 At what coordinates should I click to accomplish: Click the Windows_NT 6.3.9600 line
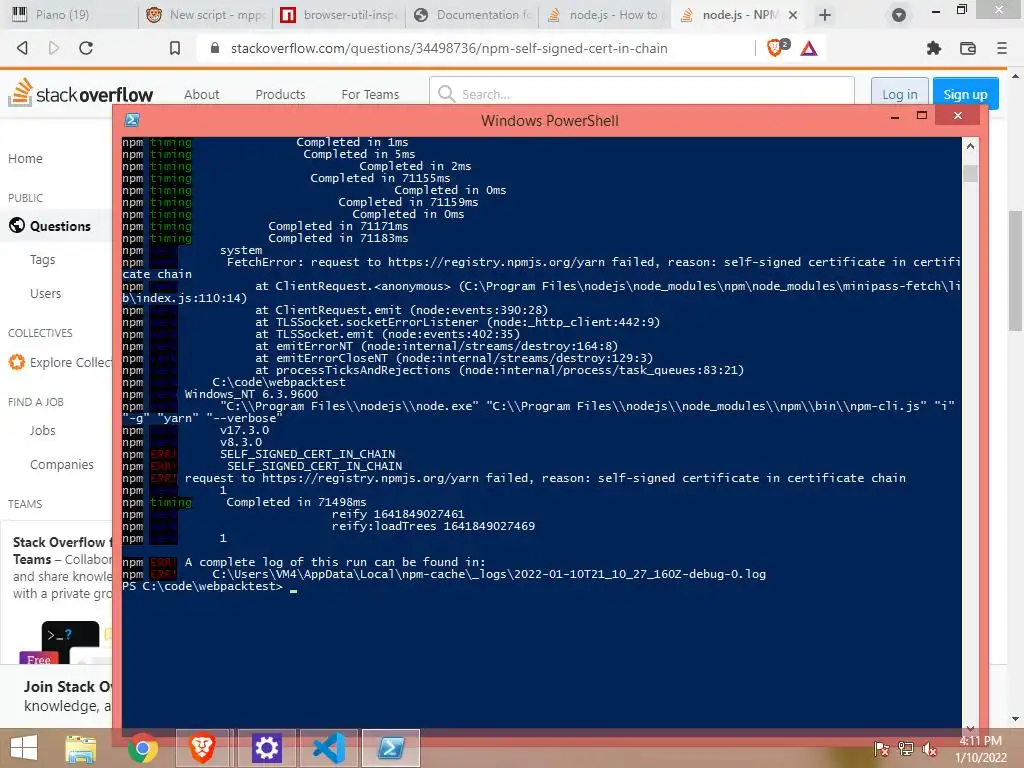[251, 394]
